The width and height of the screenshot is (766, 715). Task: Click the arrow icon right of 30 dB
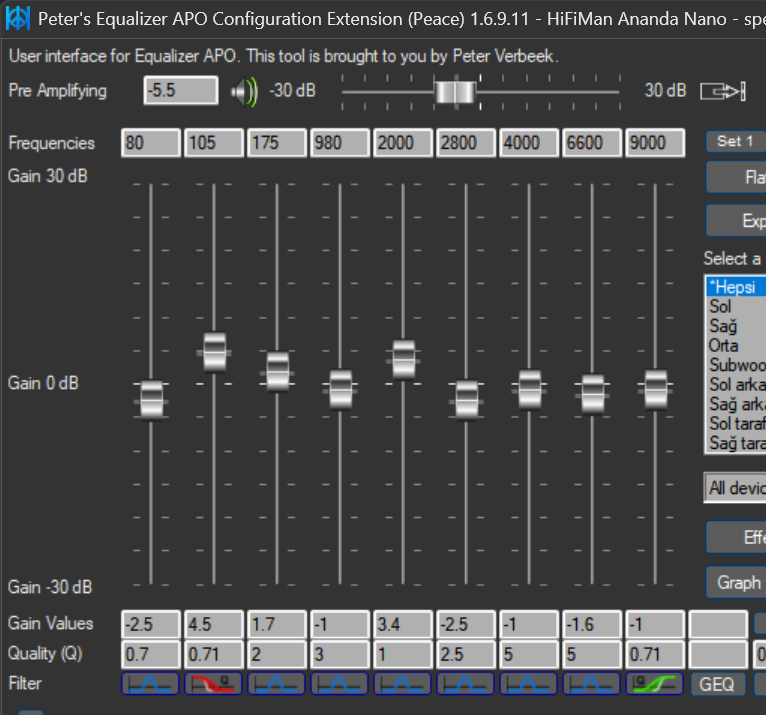[x=723, y=91]
